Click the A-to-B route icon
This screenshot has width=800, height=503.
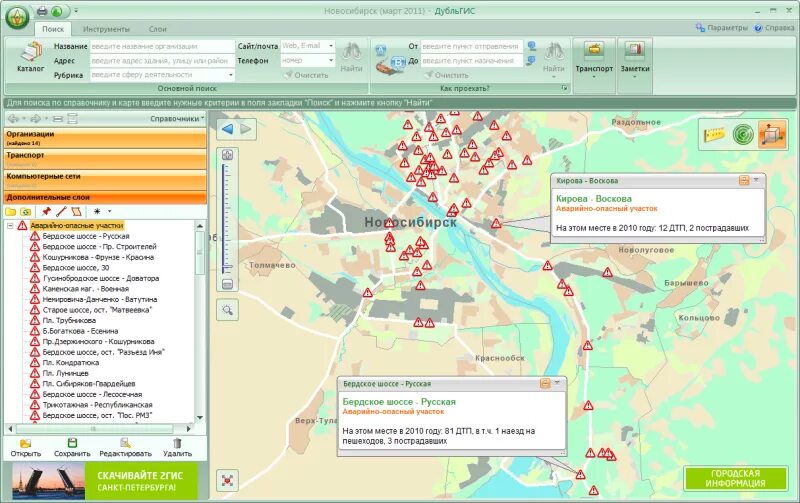tap(390, 58)
